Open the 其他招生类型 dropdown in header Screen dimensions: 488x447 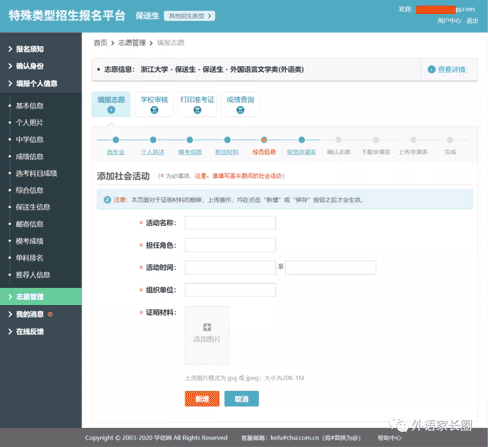tap(189, 16)
